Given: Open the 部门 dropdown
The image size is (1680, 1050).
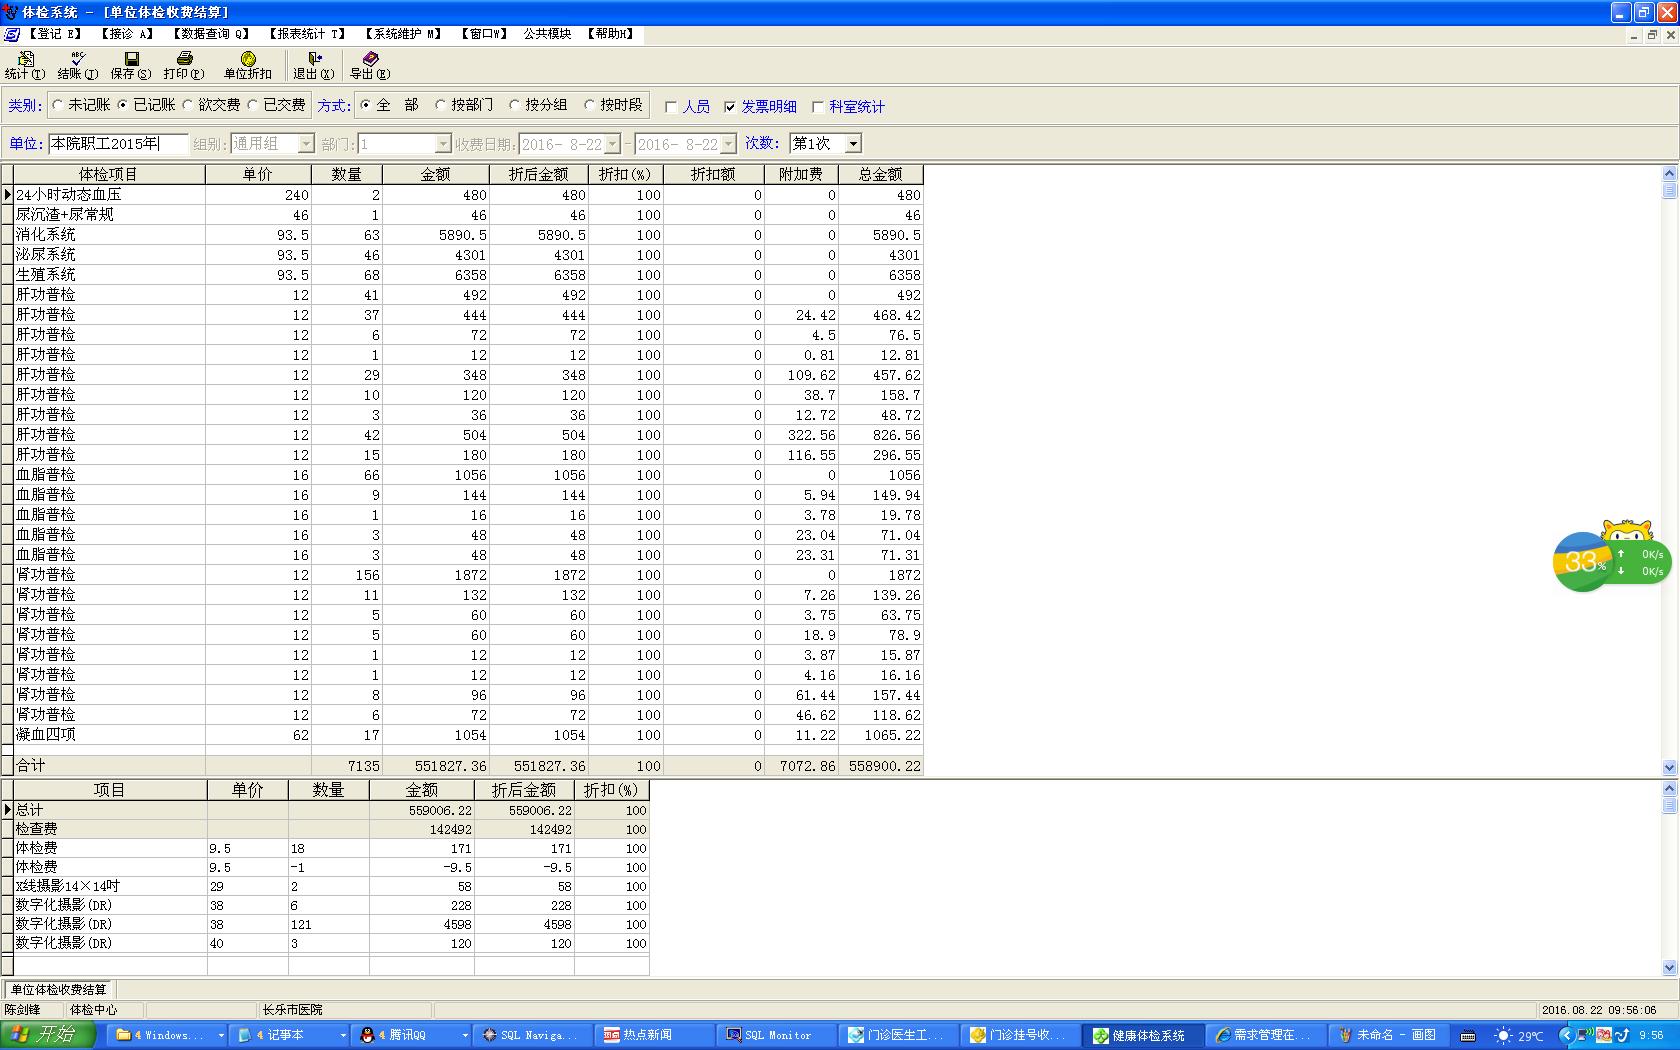Looking at the screenshot, I should 442,144.
